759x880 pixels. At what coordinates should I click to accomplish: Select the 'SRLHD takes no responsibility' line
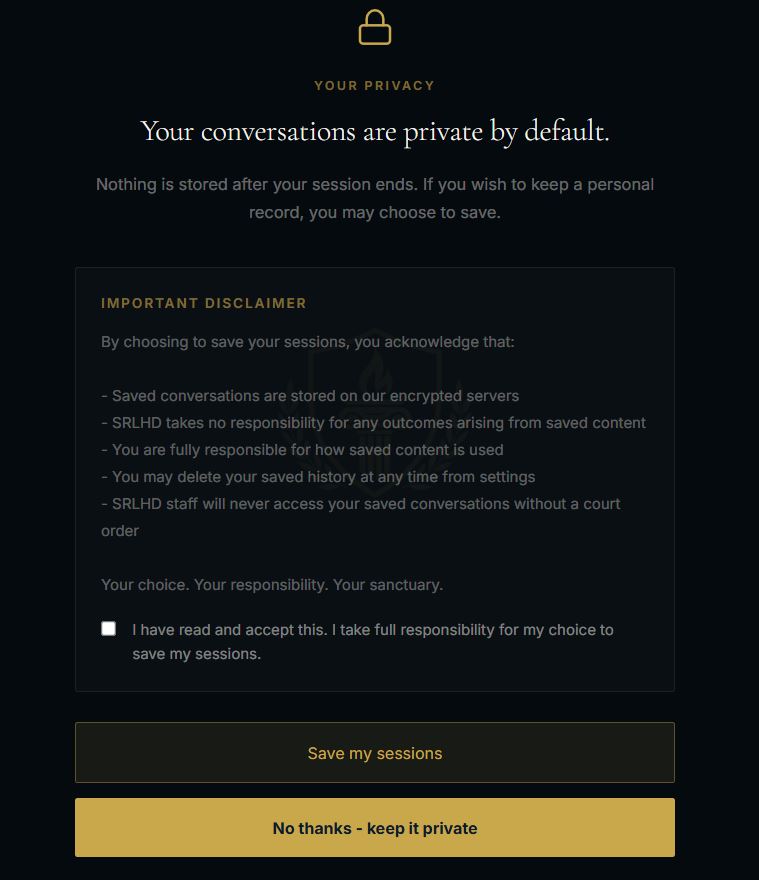click(373, 423)
